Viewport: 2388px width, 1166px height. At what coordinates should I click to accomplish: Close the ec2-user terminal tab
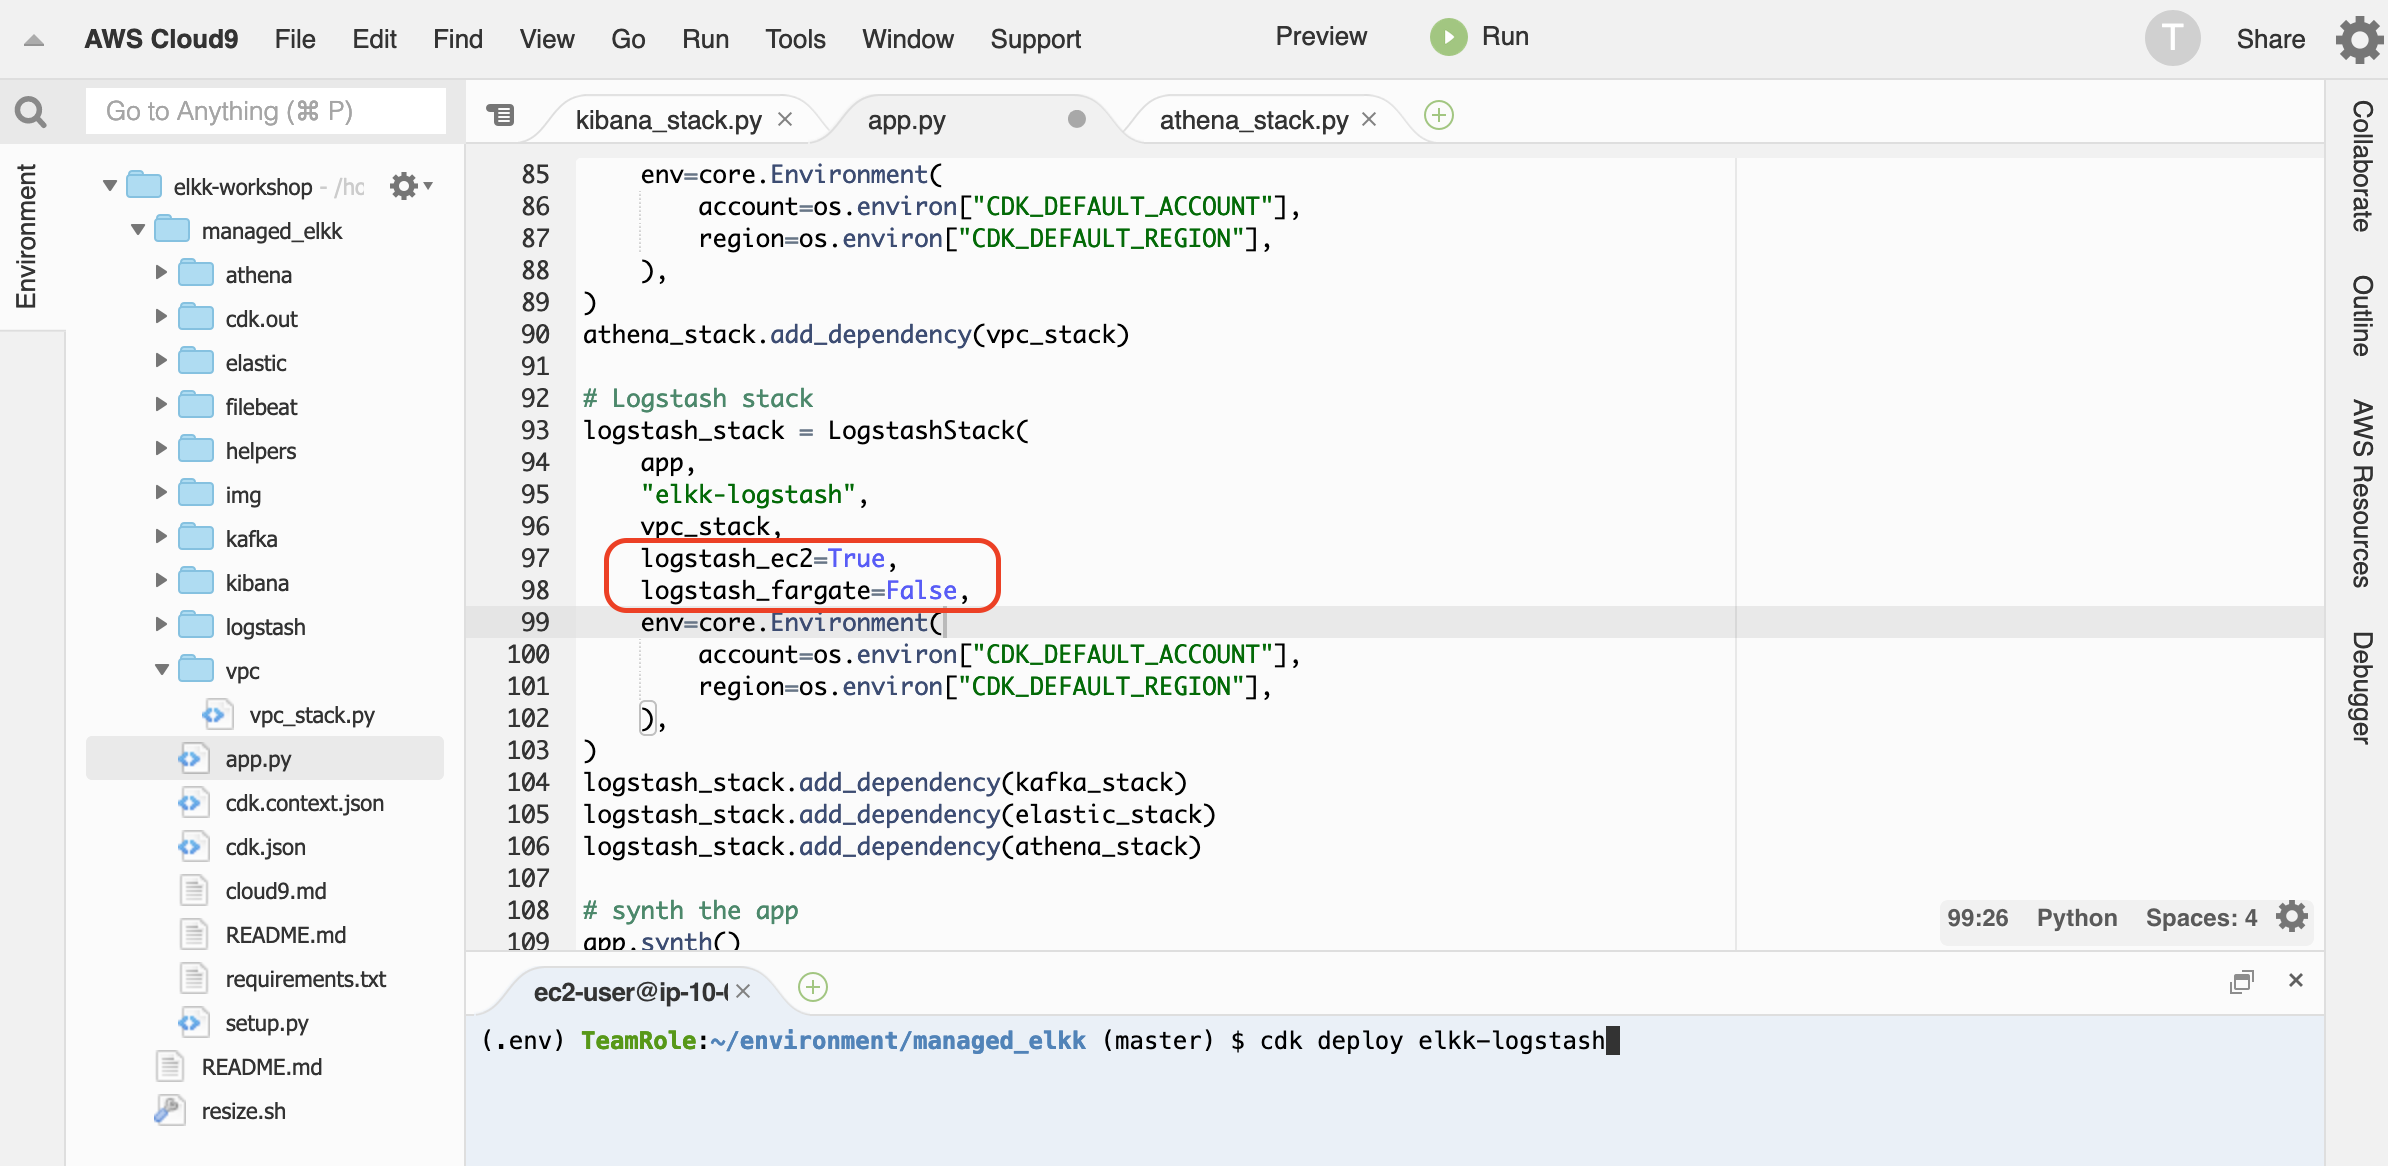tap(743, 991)
